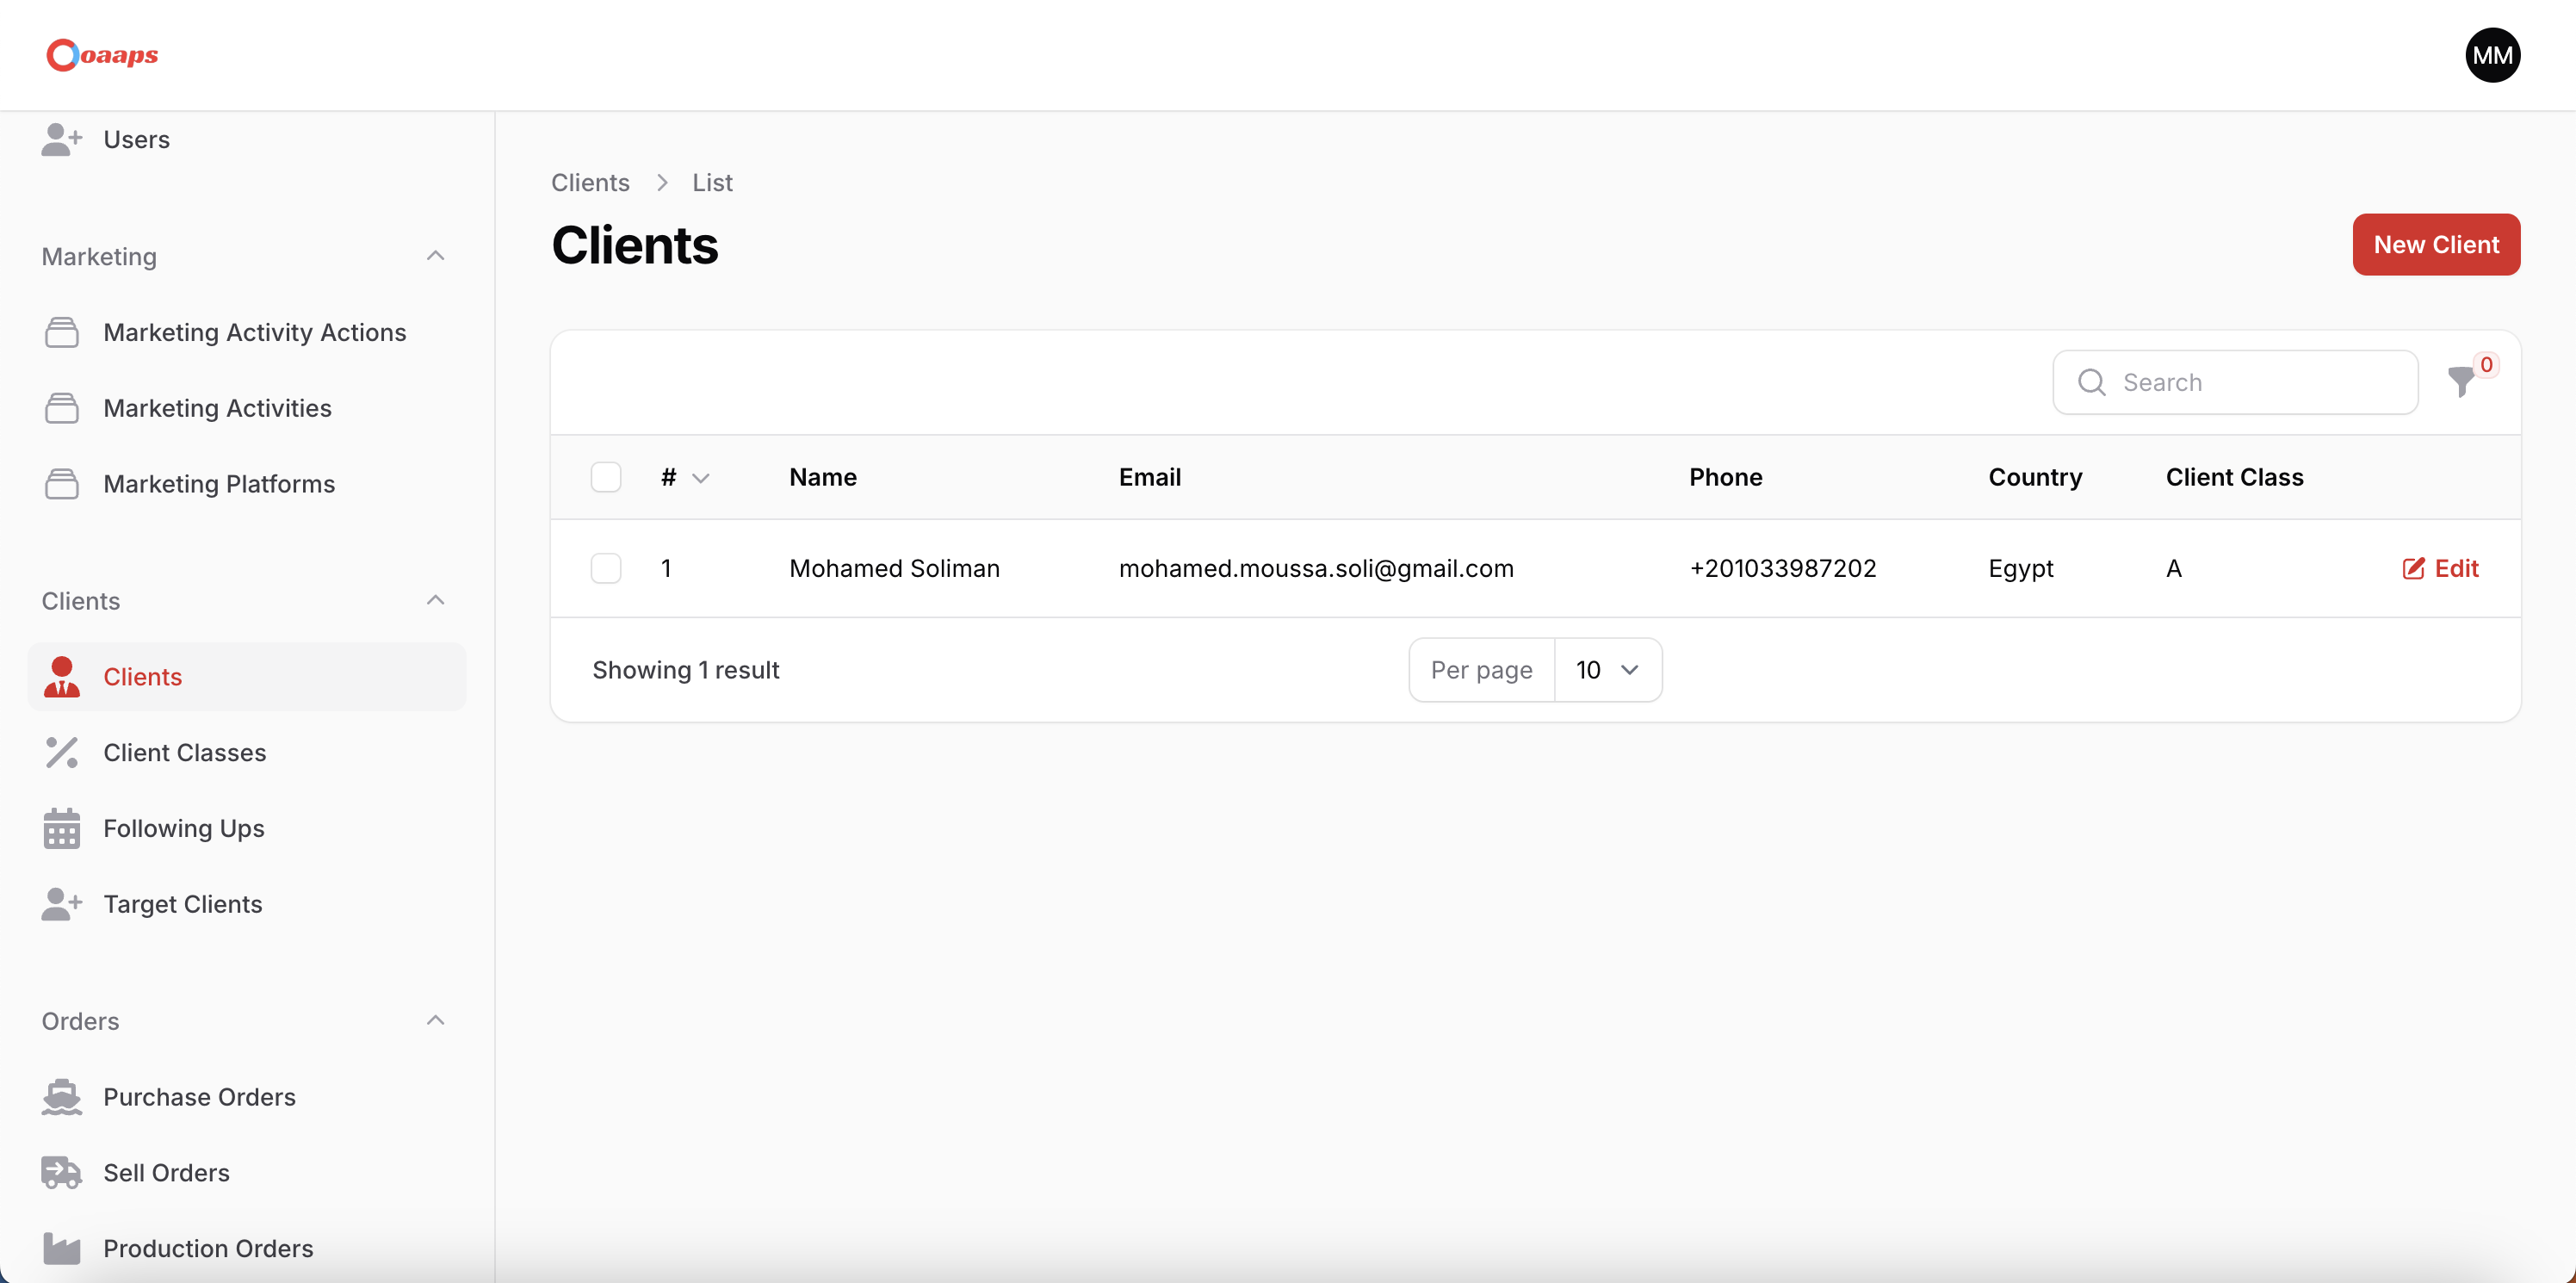Click the Clients breadcrumb link
The image size is (2576, 1283).
590,182
